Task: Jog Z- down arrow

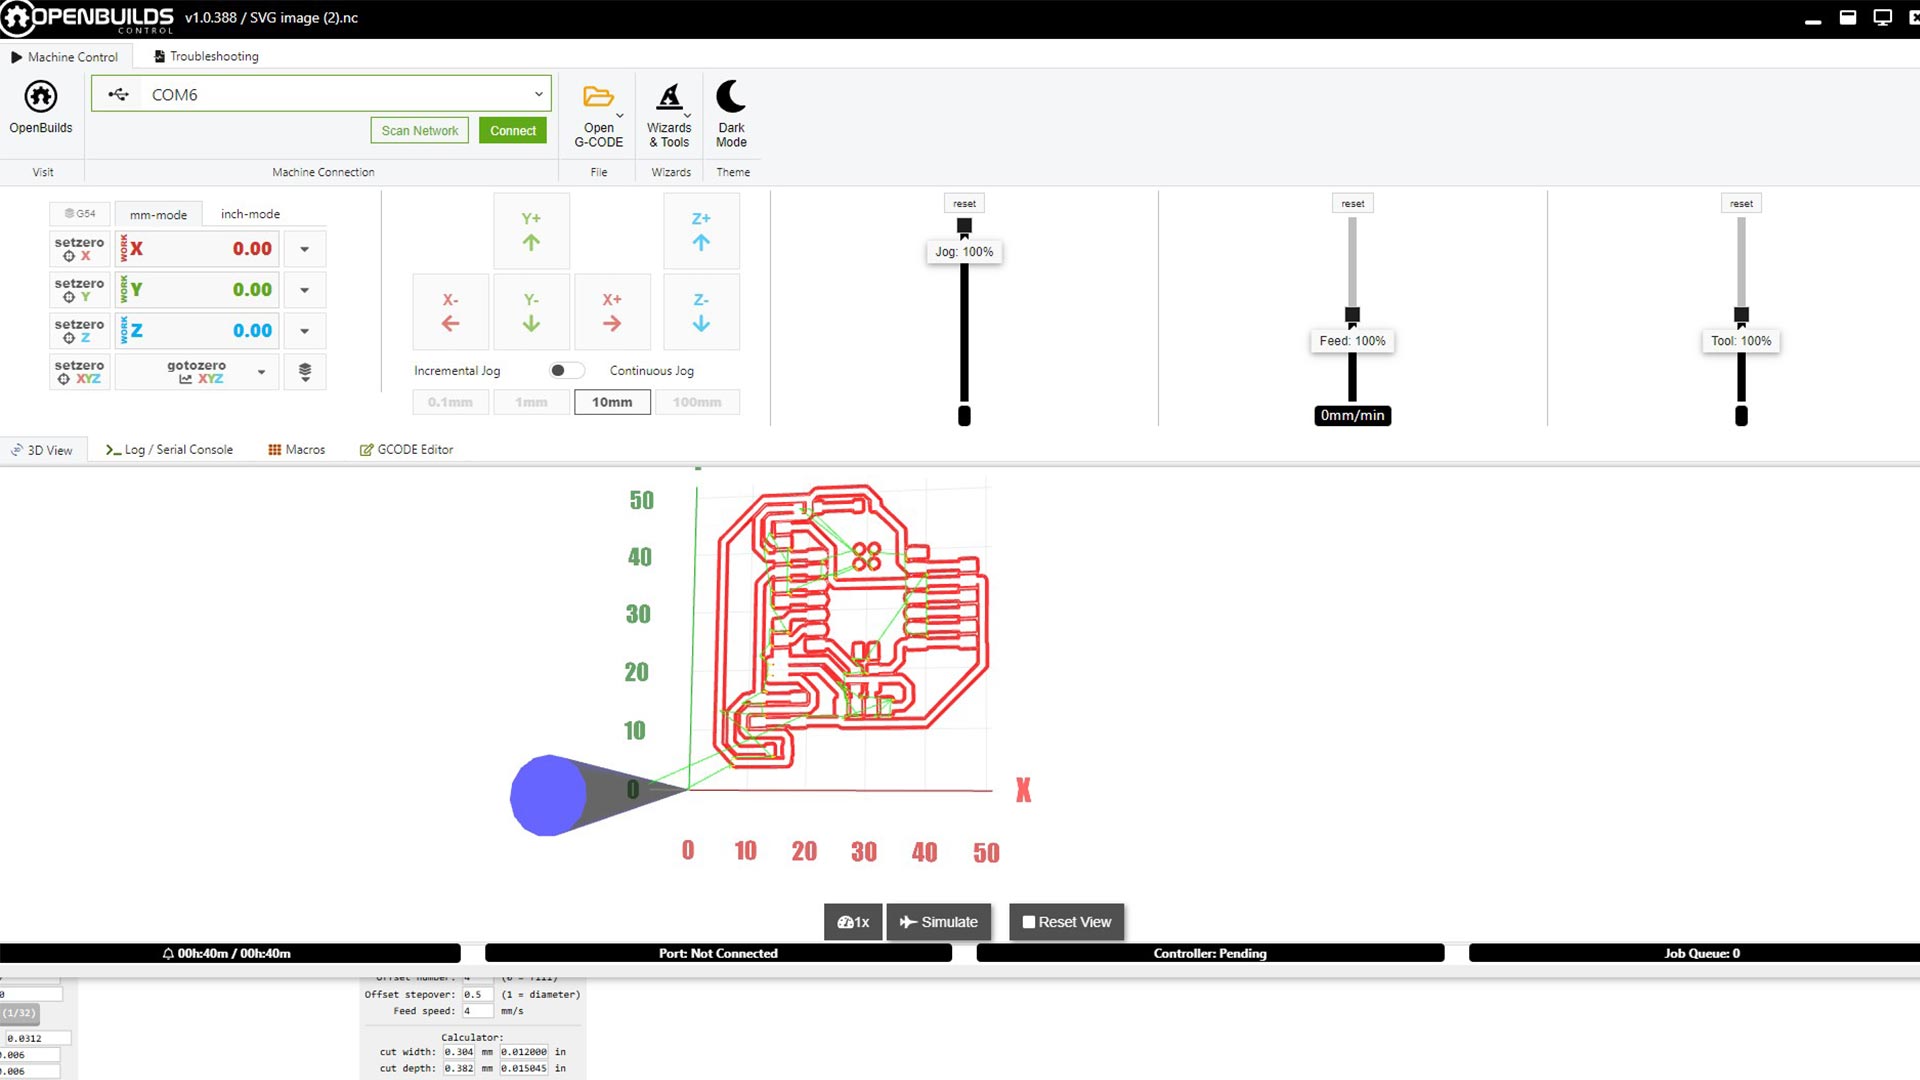Action: coord(701,312)
